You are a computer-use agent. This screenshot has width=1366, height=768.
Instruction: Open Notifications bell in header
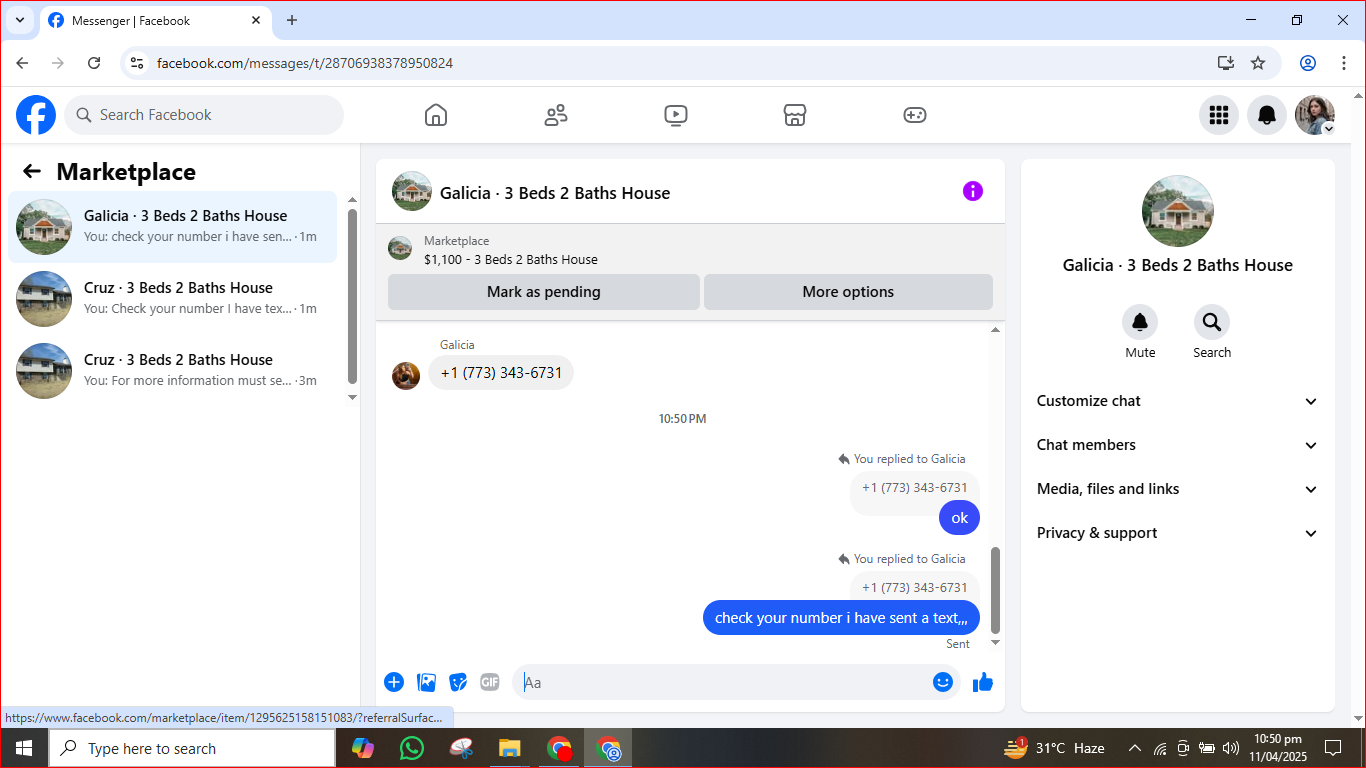[x=1267, y=115]
